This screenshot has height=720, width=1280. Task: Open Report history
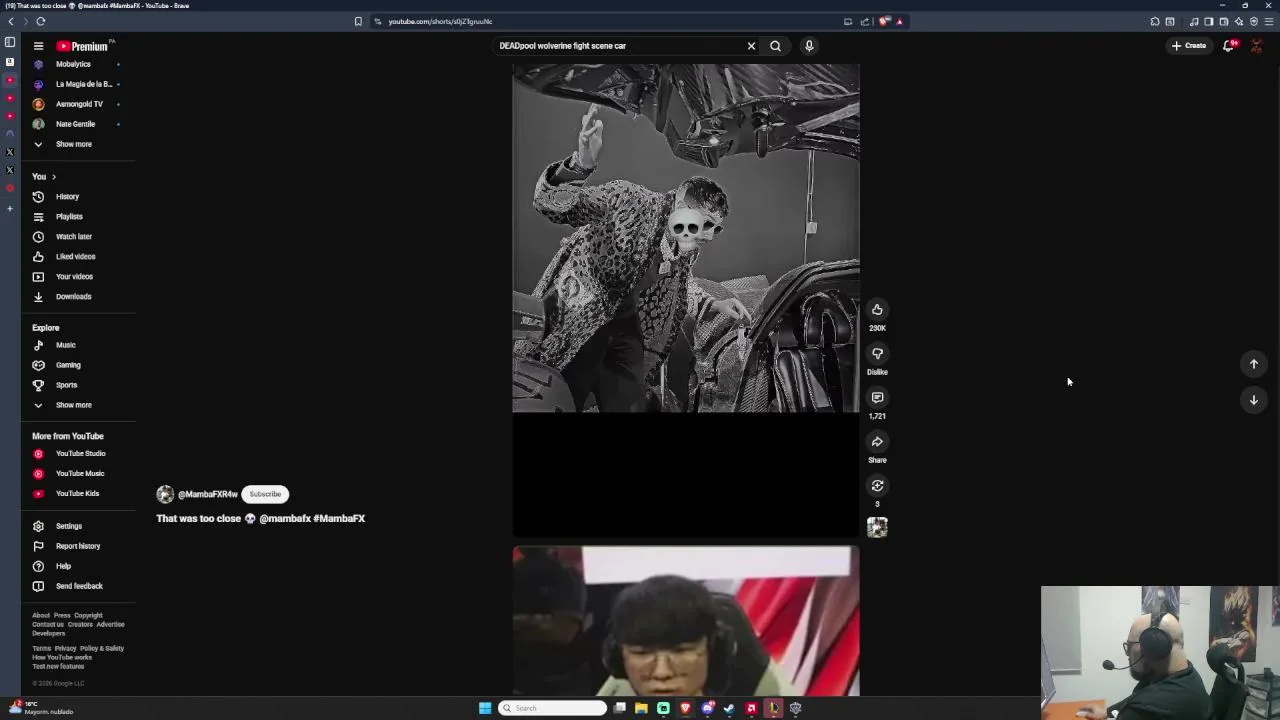coord(77,546)
